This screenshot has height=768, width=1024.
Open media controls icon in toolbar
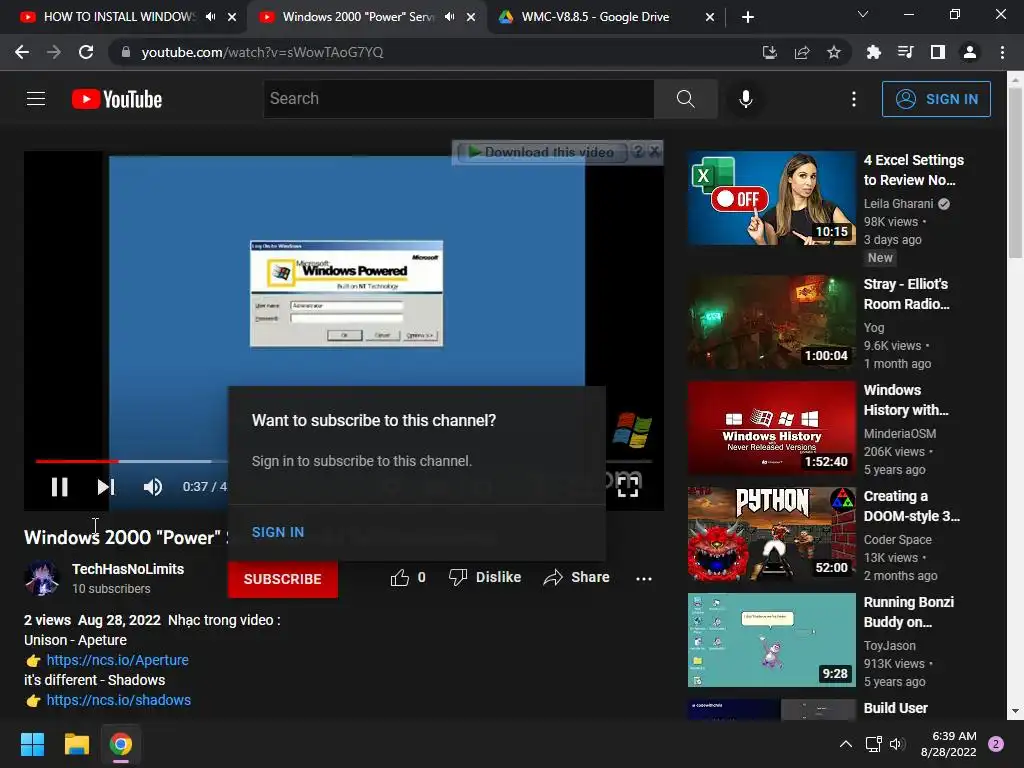click(905, 52)
